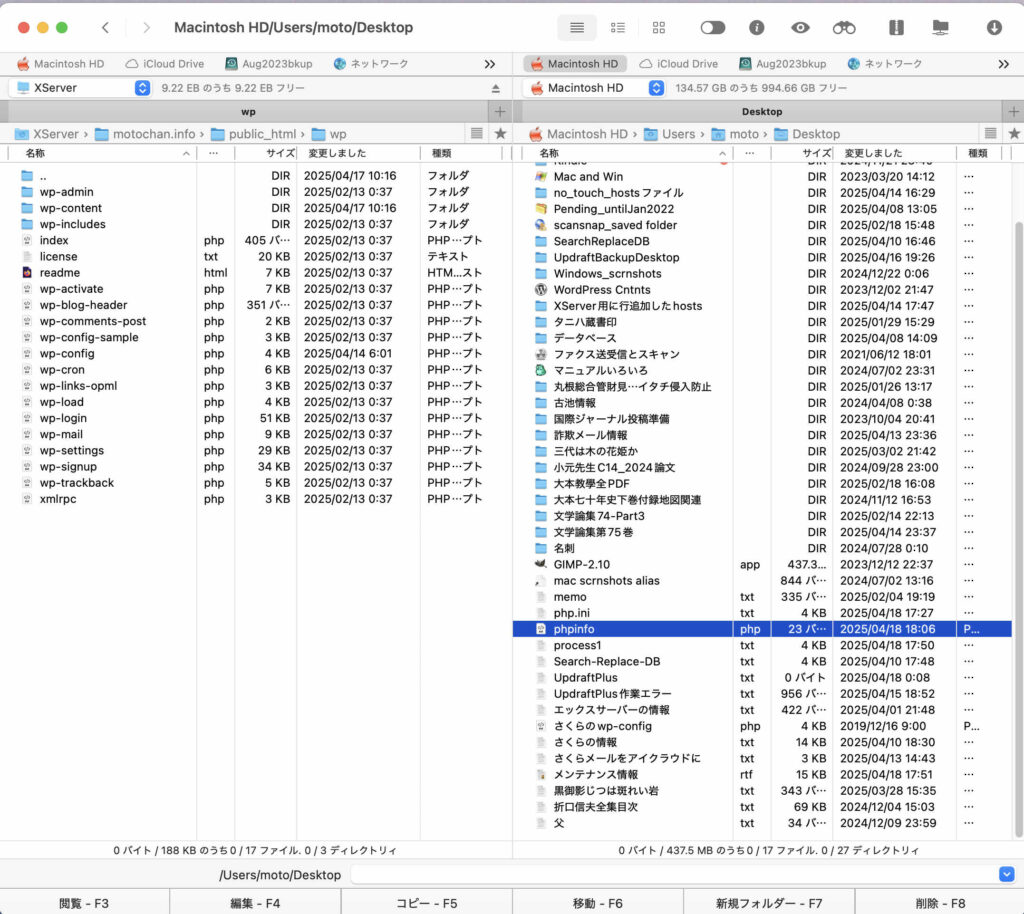Select the wp tab in left panel
The height and width of the screenshot is (914, 1024).
coord(248,112)
